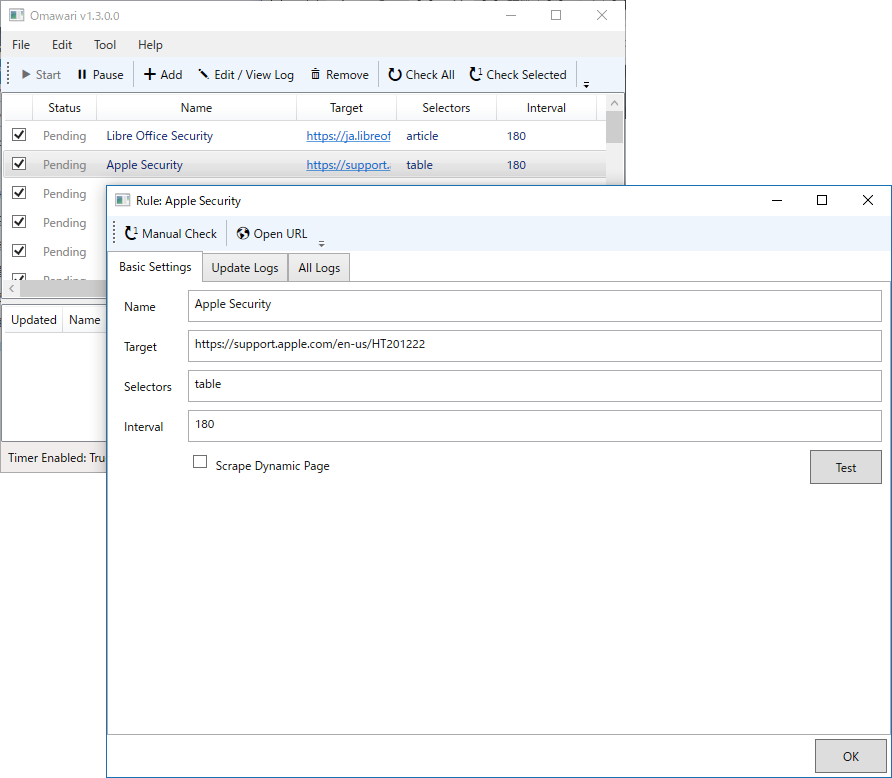Screen dimensions: 892x778
Task: Click into the Target URL field
Action: tap(535, 346)
